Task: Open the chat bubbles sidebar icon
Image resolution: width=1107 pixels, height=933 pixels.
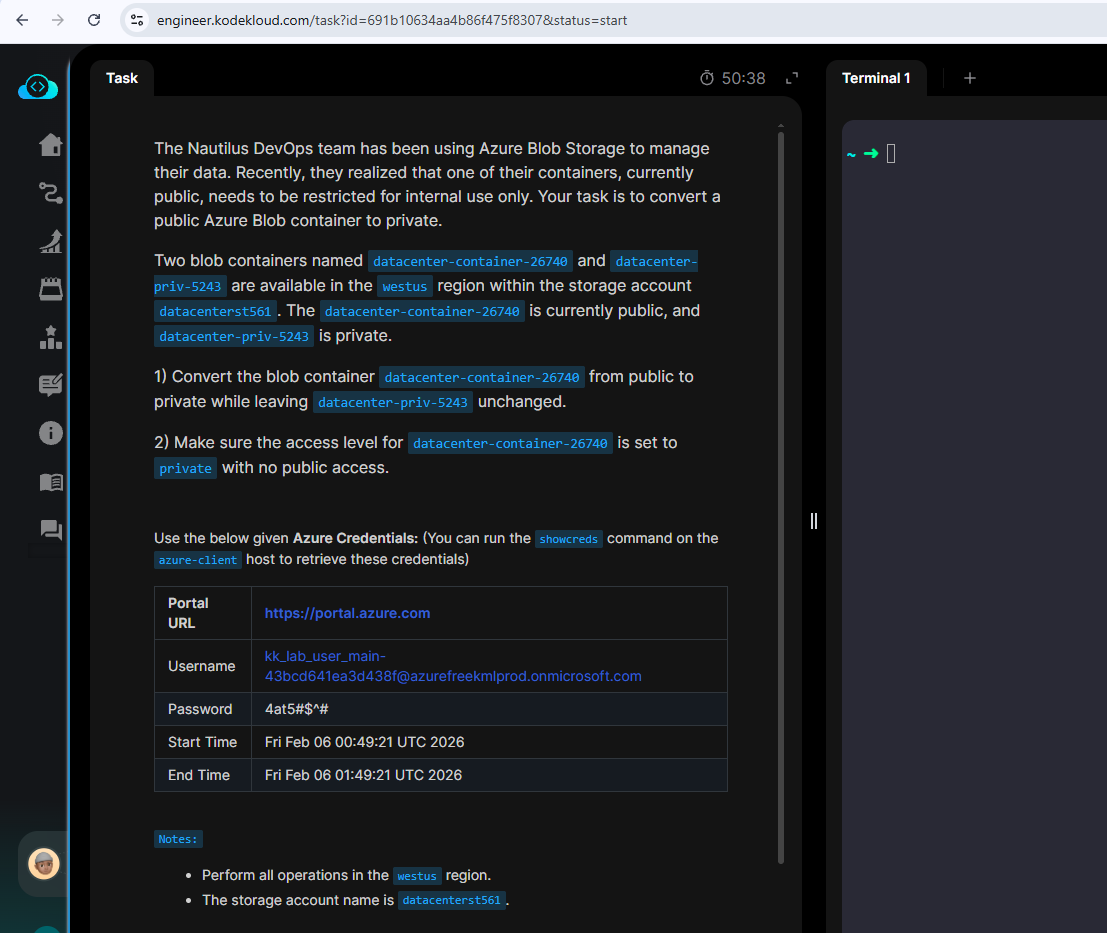Action: [51, 529]
